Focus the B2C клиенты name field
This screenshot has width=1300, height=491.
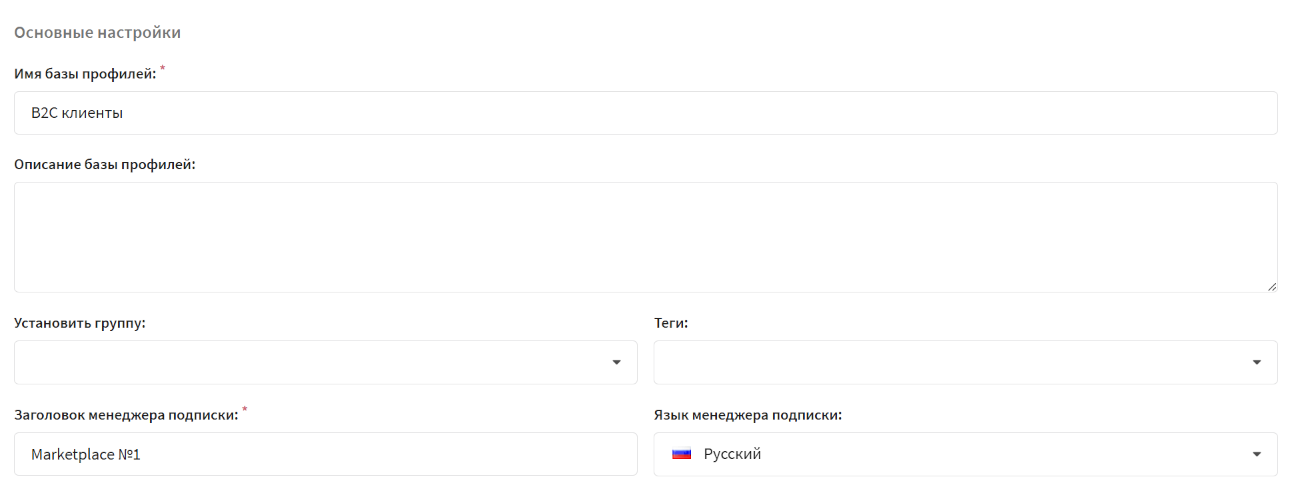tap(646, 113)
